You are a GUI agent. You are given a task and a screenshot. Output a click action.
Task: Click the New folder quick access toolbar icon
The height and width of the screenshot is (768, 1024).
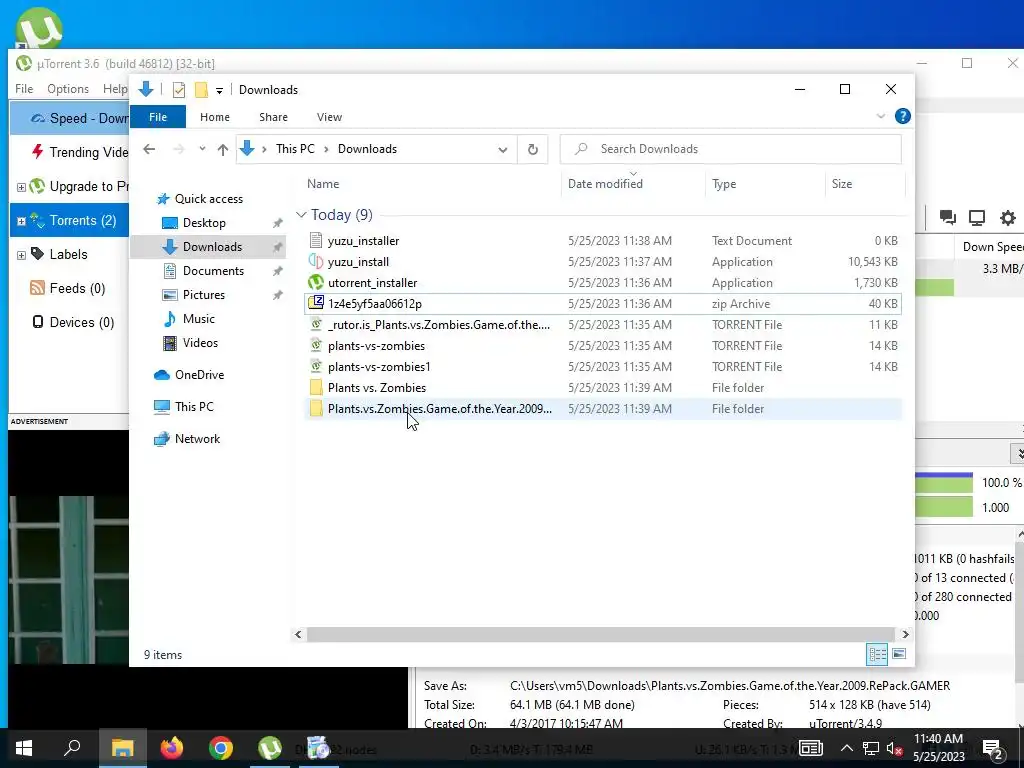(x=201, y=90)
